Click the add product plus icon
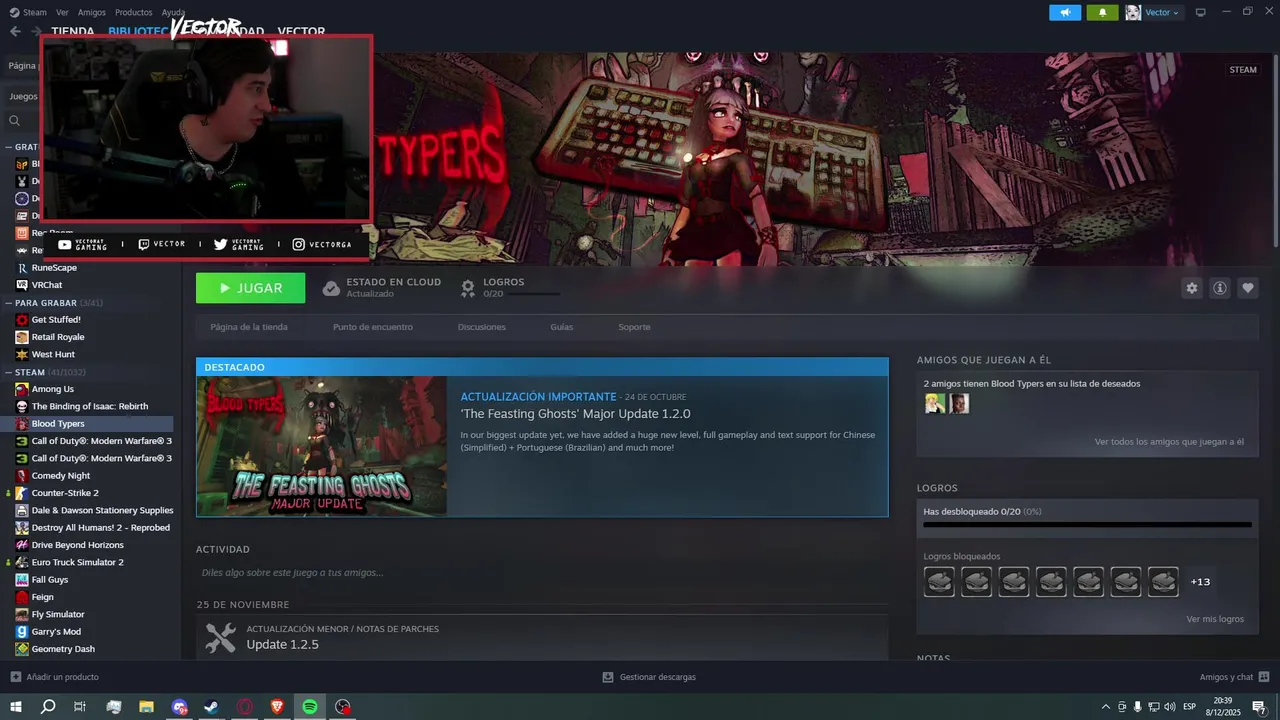 point(15,677)
